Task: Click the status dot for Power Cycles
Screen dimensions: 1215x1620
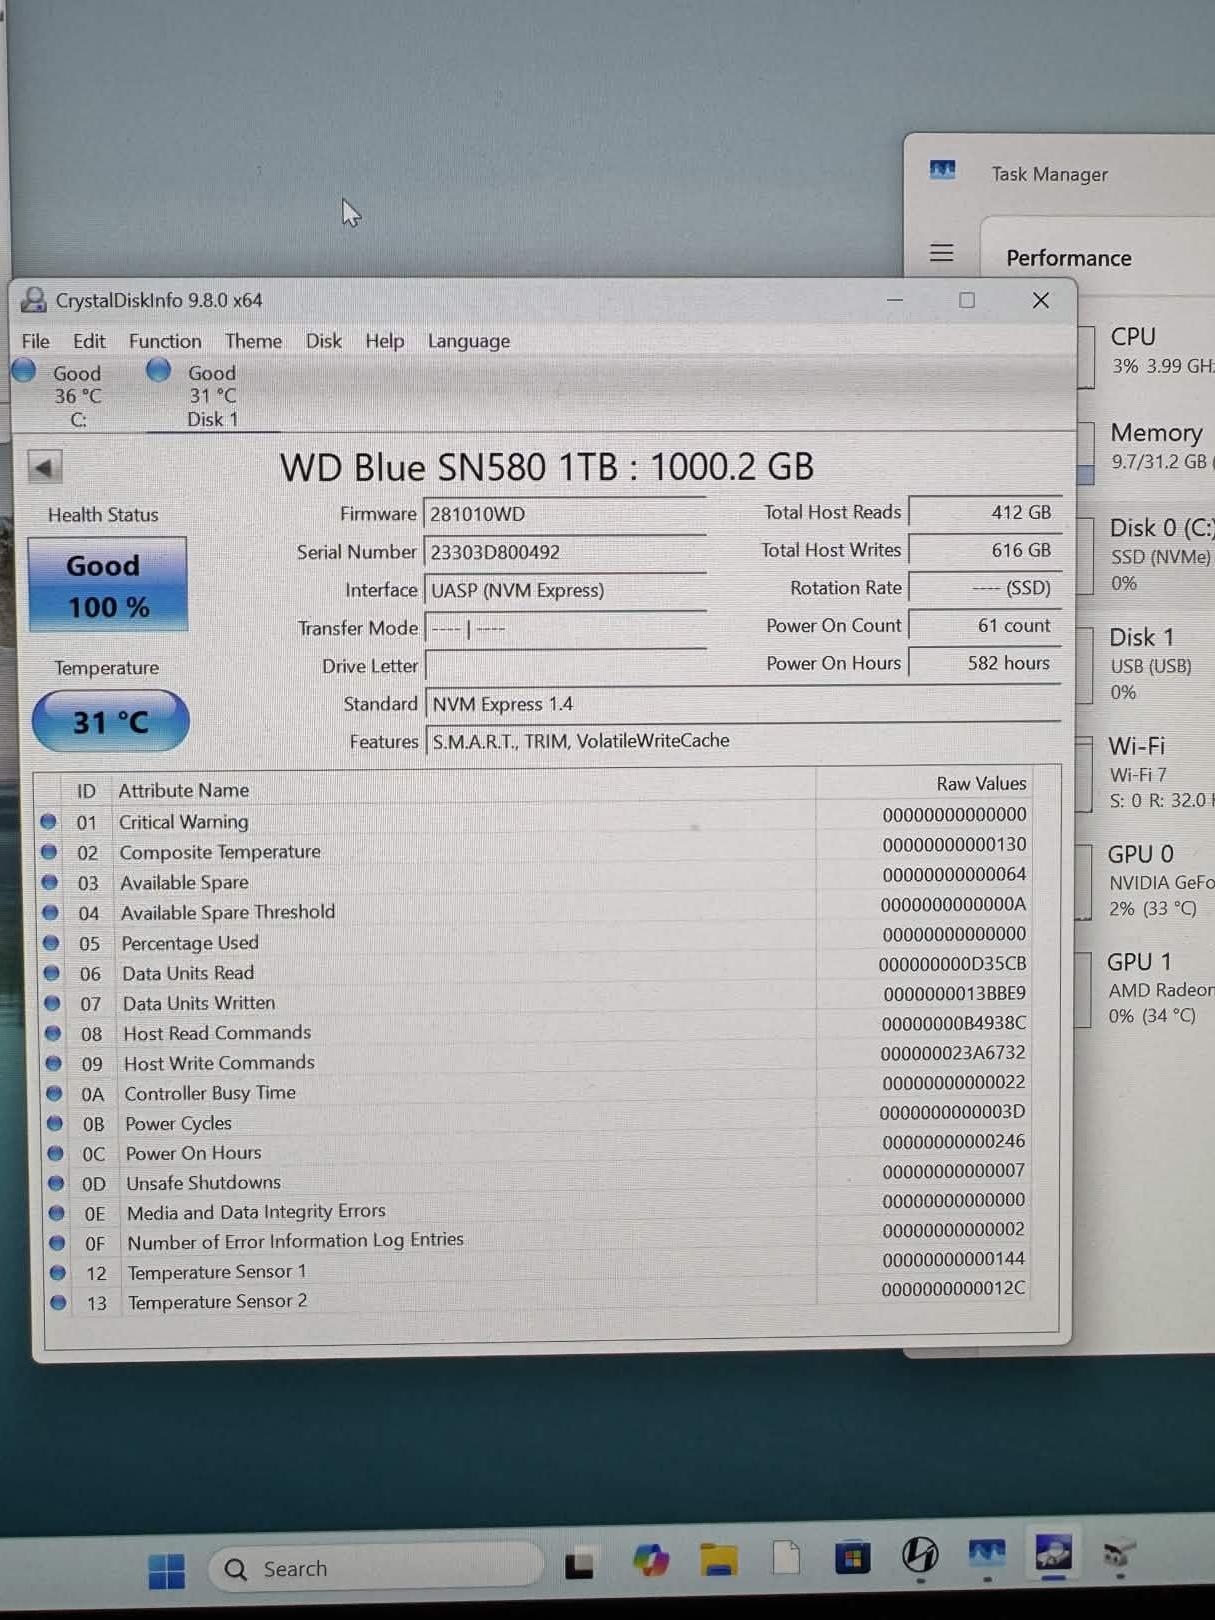Action: pos(55,1123)
